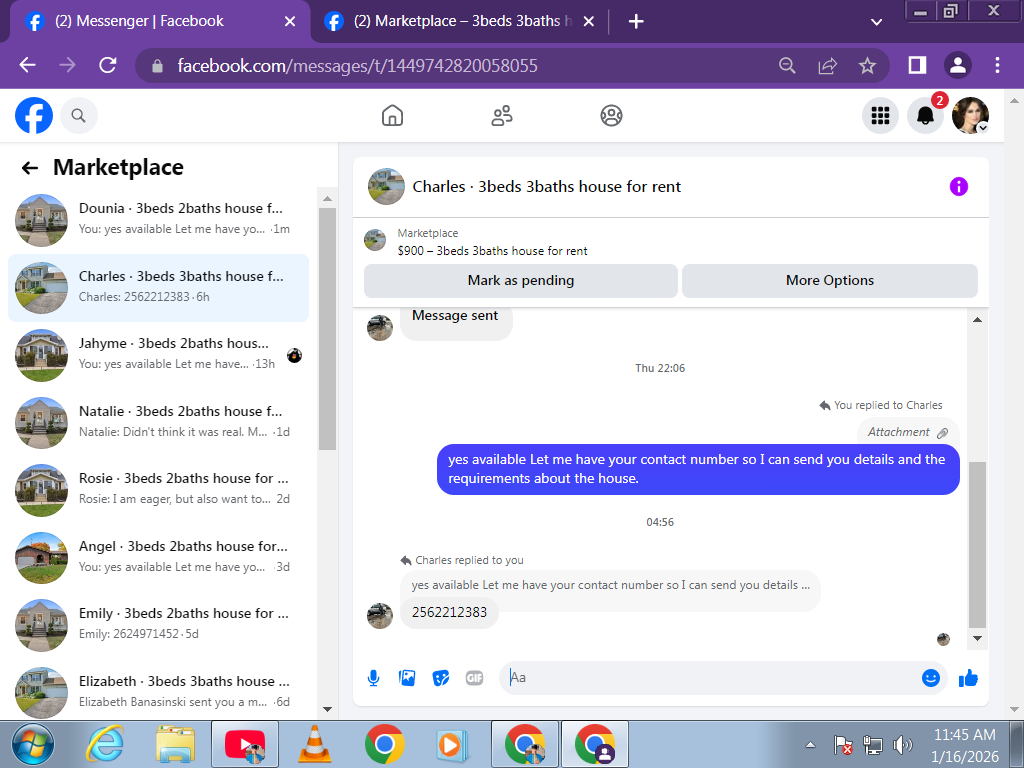Click Mark as pending button
Image resolution: width=1024 pixels, height=768 pixels.
(x=520, y=281)
